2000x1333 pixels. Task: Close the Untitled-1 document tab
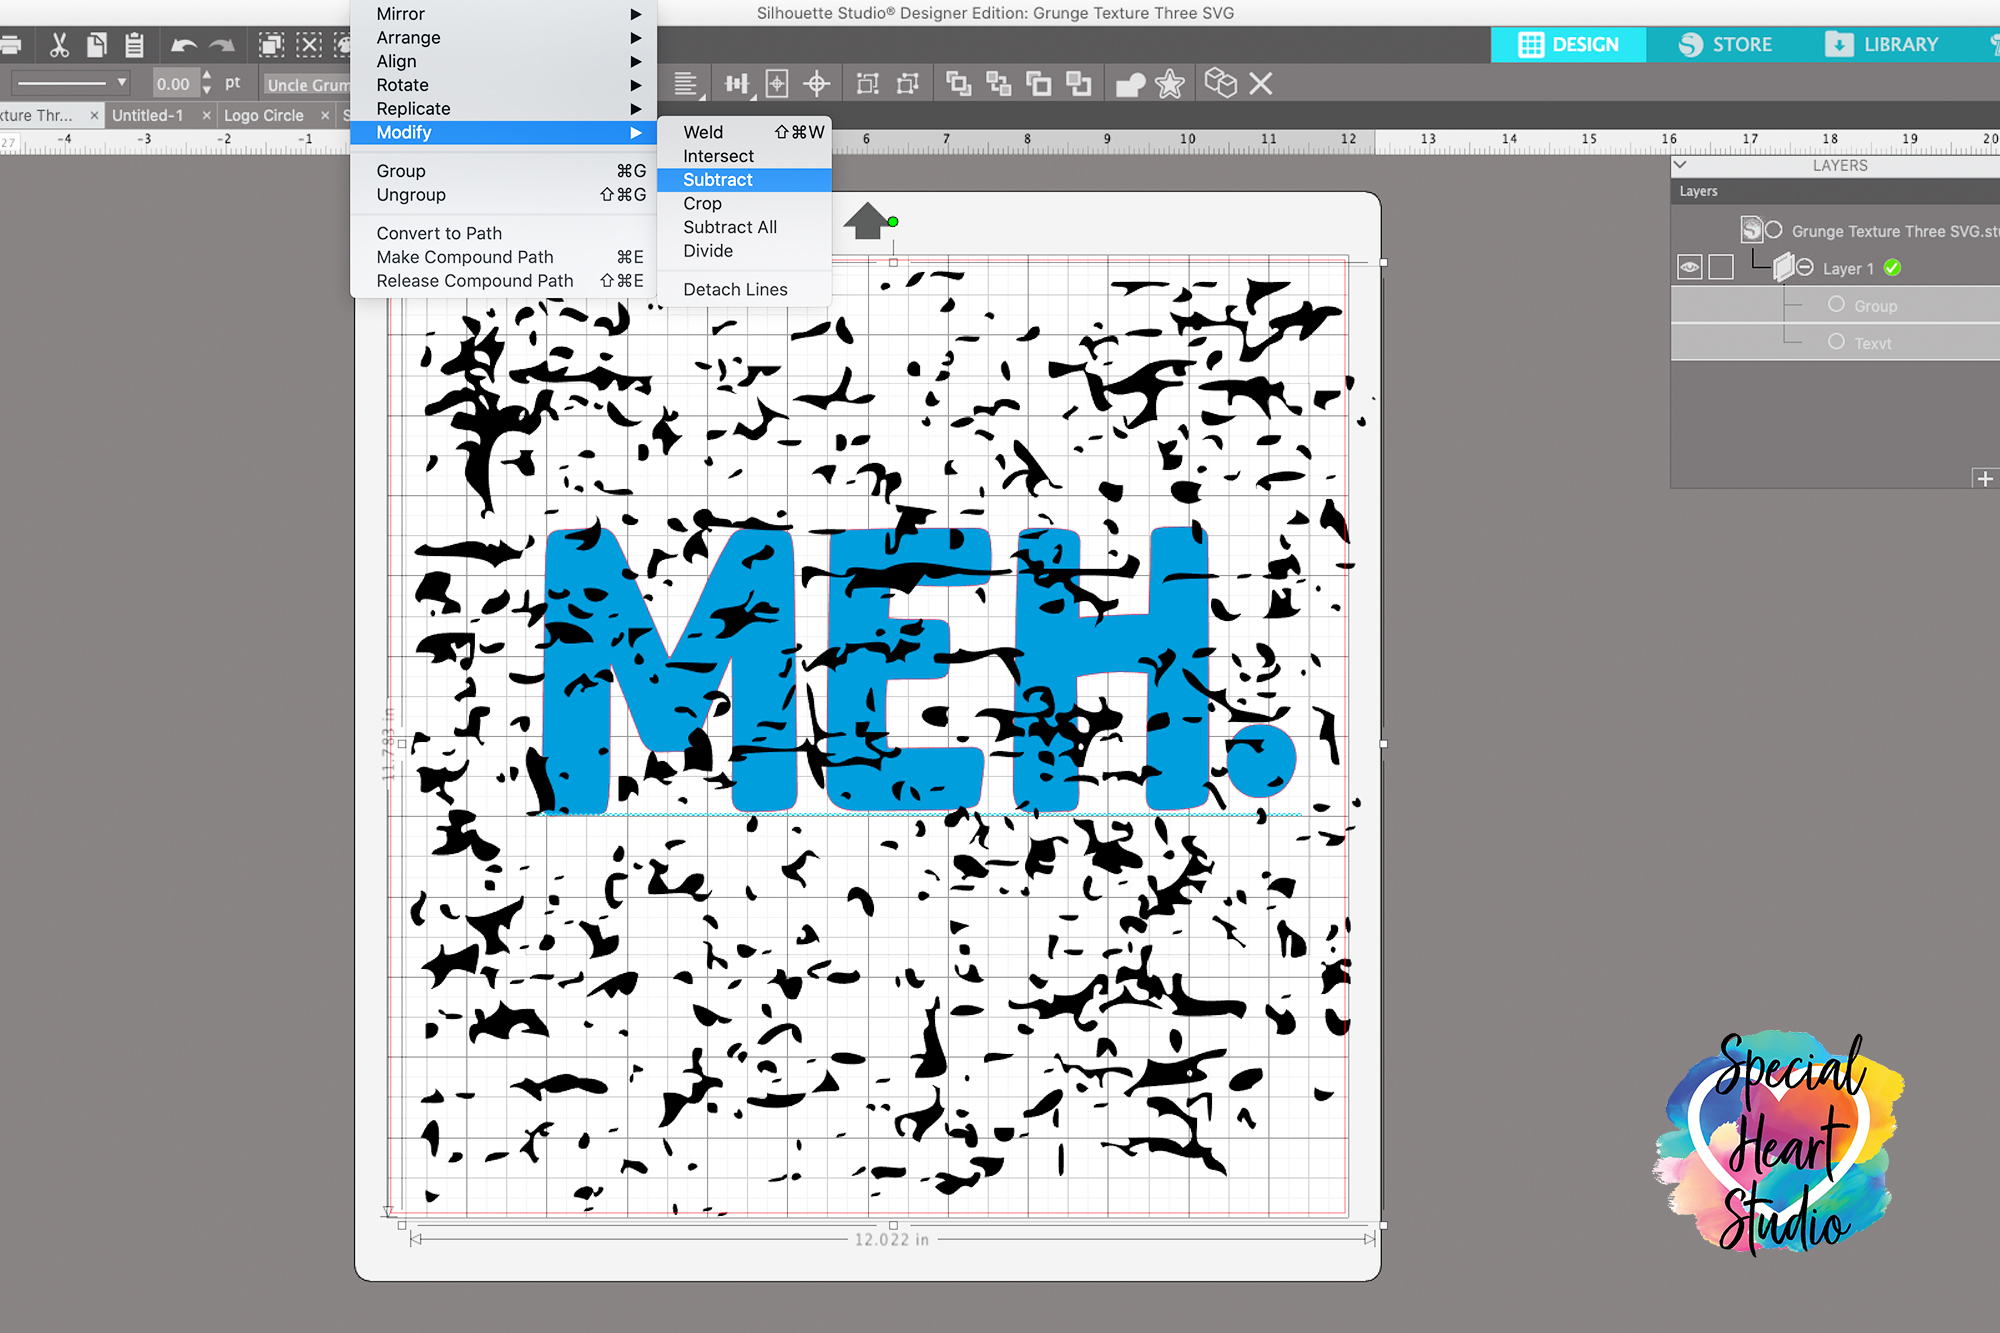click(207, 115)
